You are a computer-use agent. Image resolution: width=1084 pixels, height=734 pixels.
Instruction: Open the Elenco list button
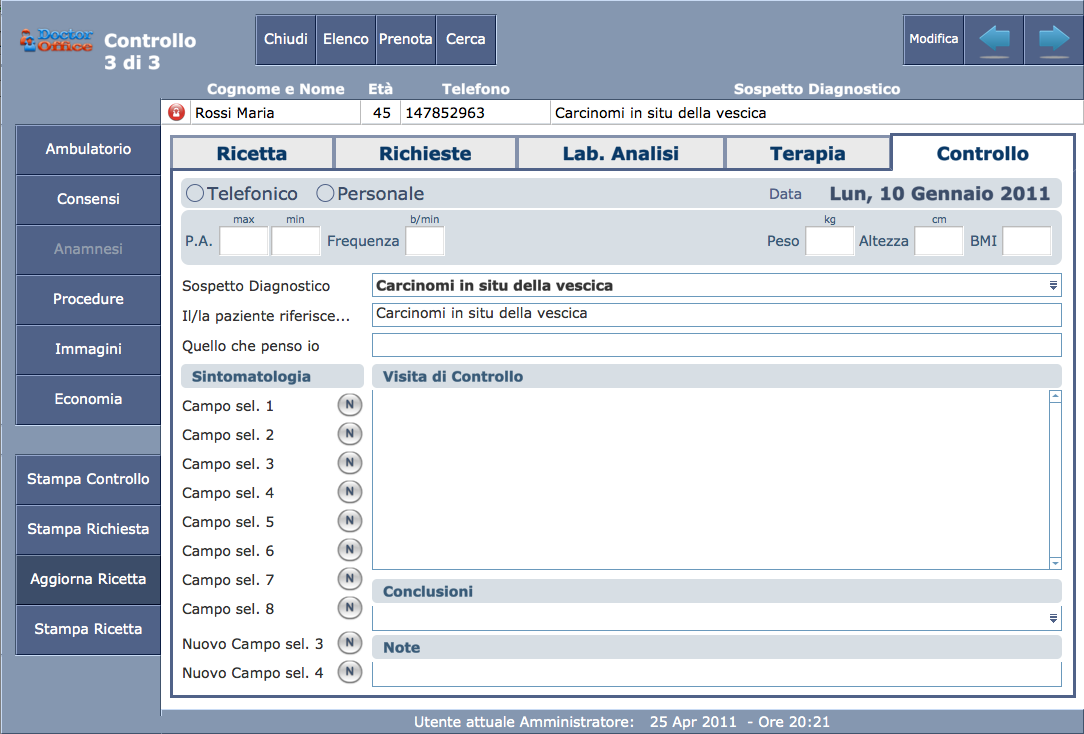pyautogui.click(x=346, y=39)
